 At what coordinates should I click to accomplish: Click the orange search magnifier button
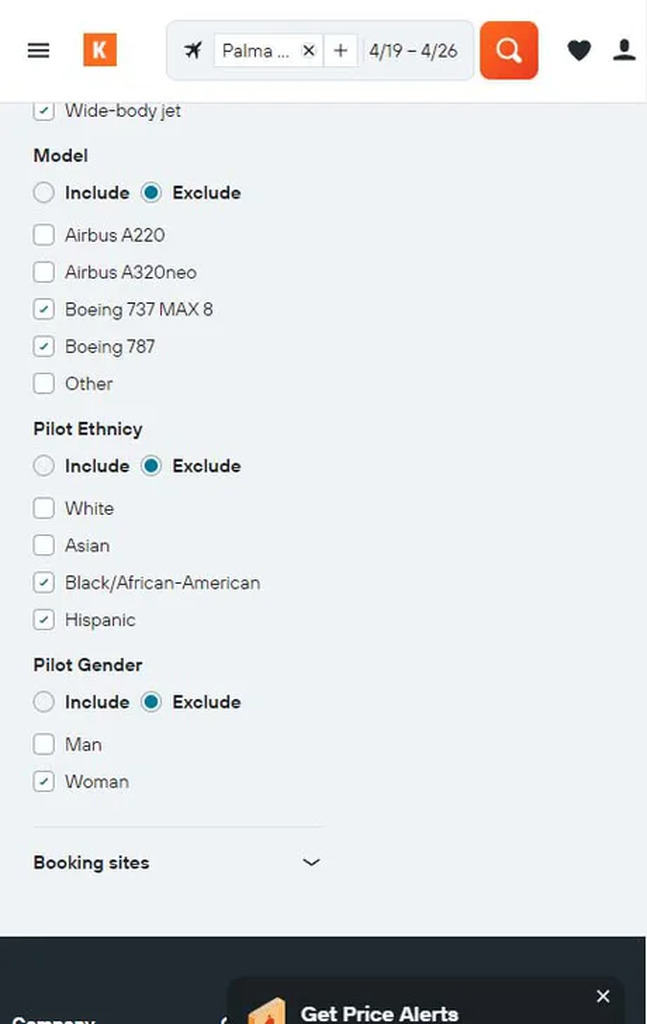[509, 50]
